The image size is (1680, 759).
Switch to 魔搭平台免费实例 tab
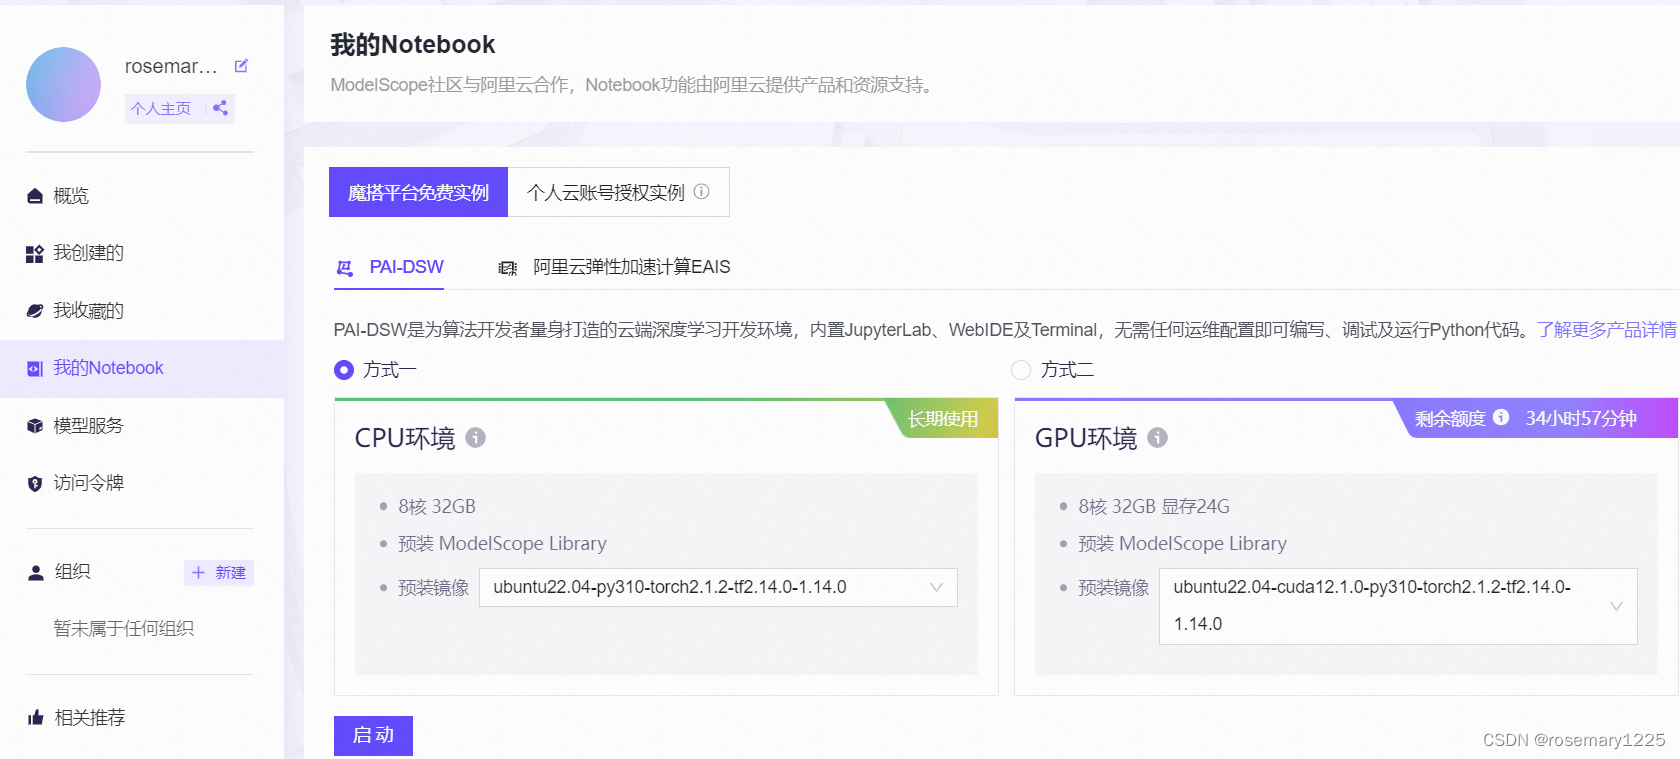[419, 192]
